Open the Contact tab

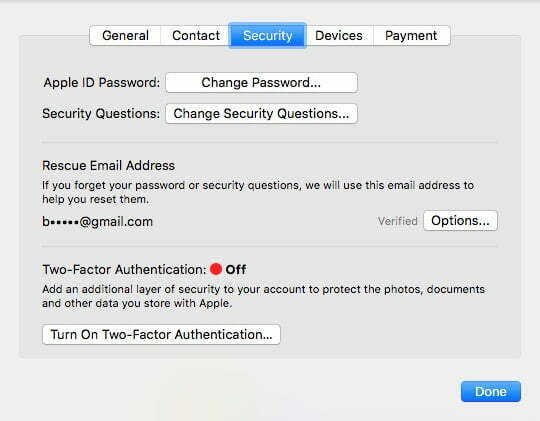tap(196, 35)
